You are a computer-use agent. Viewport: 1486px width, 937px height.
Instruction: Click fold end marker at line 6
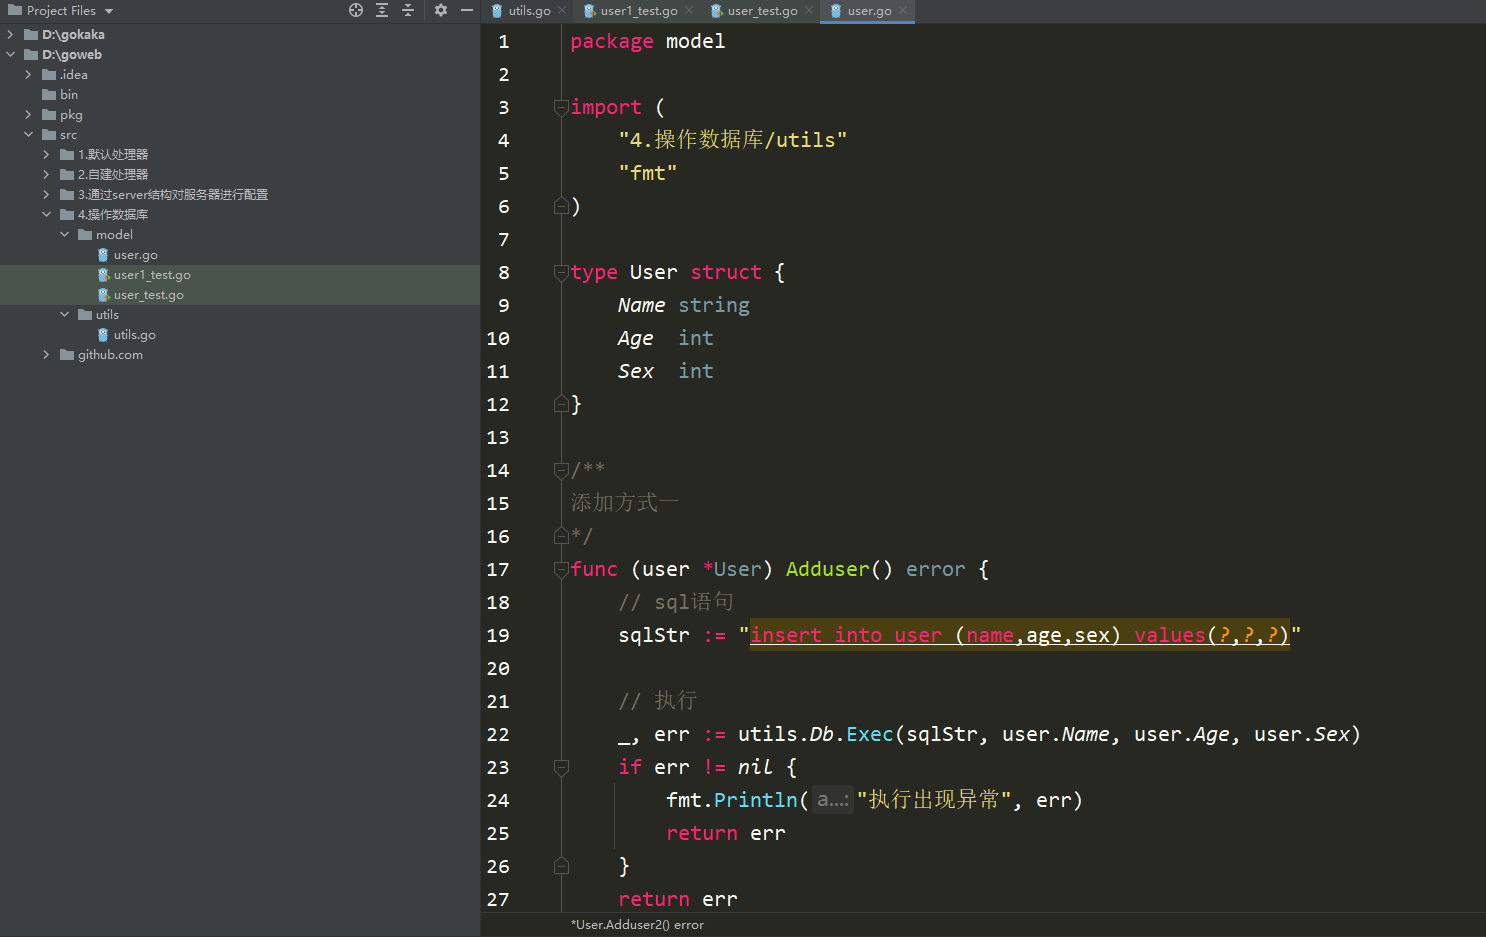click(561, 206)
